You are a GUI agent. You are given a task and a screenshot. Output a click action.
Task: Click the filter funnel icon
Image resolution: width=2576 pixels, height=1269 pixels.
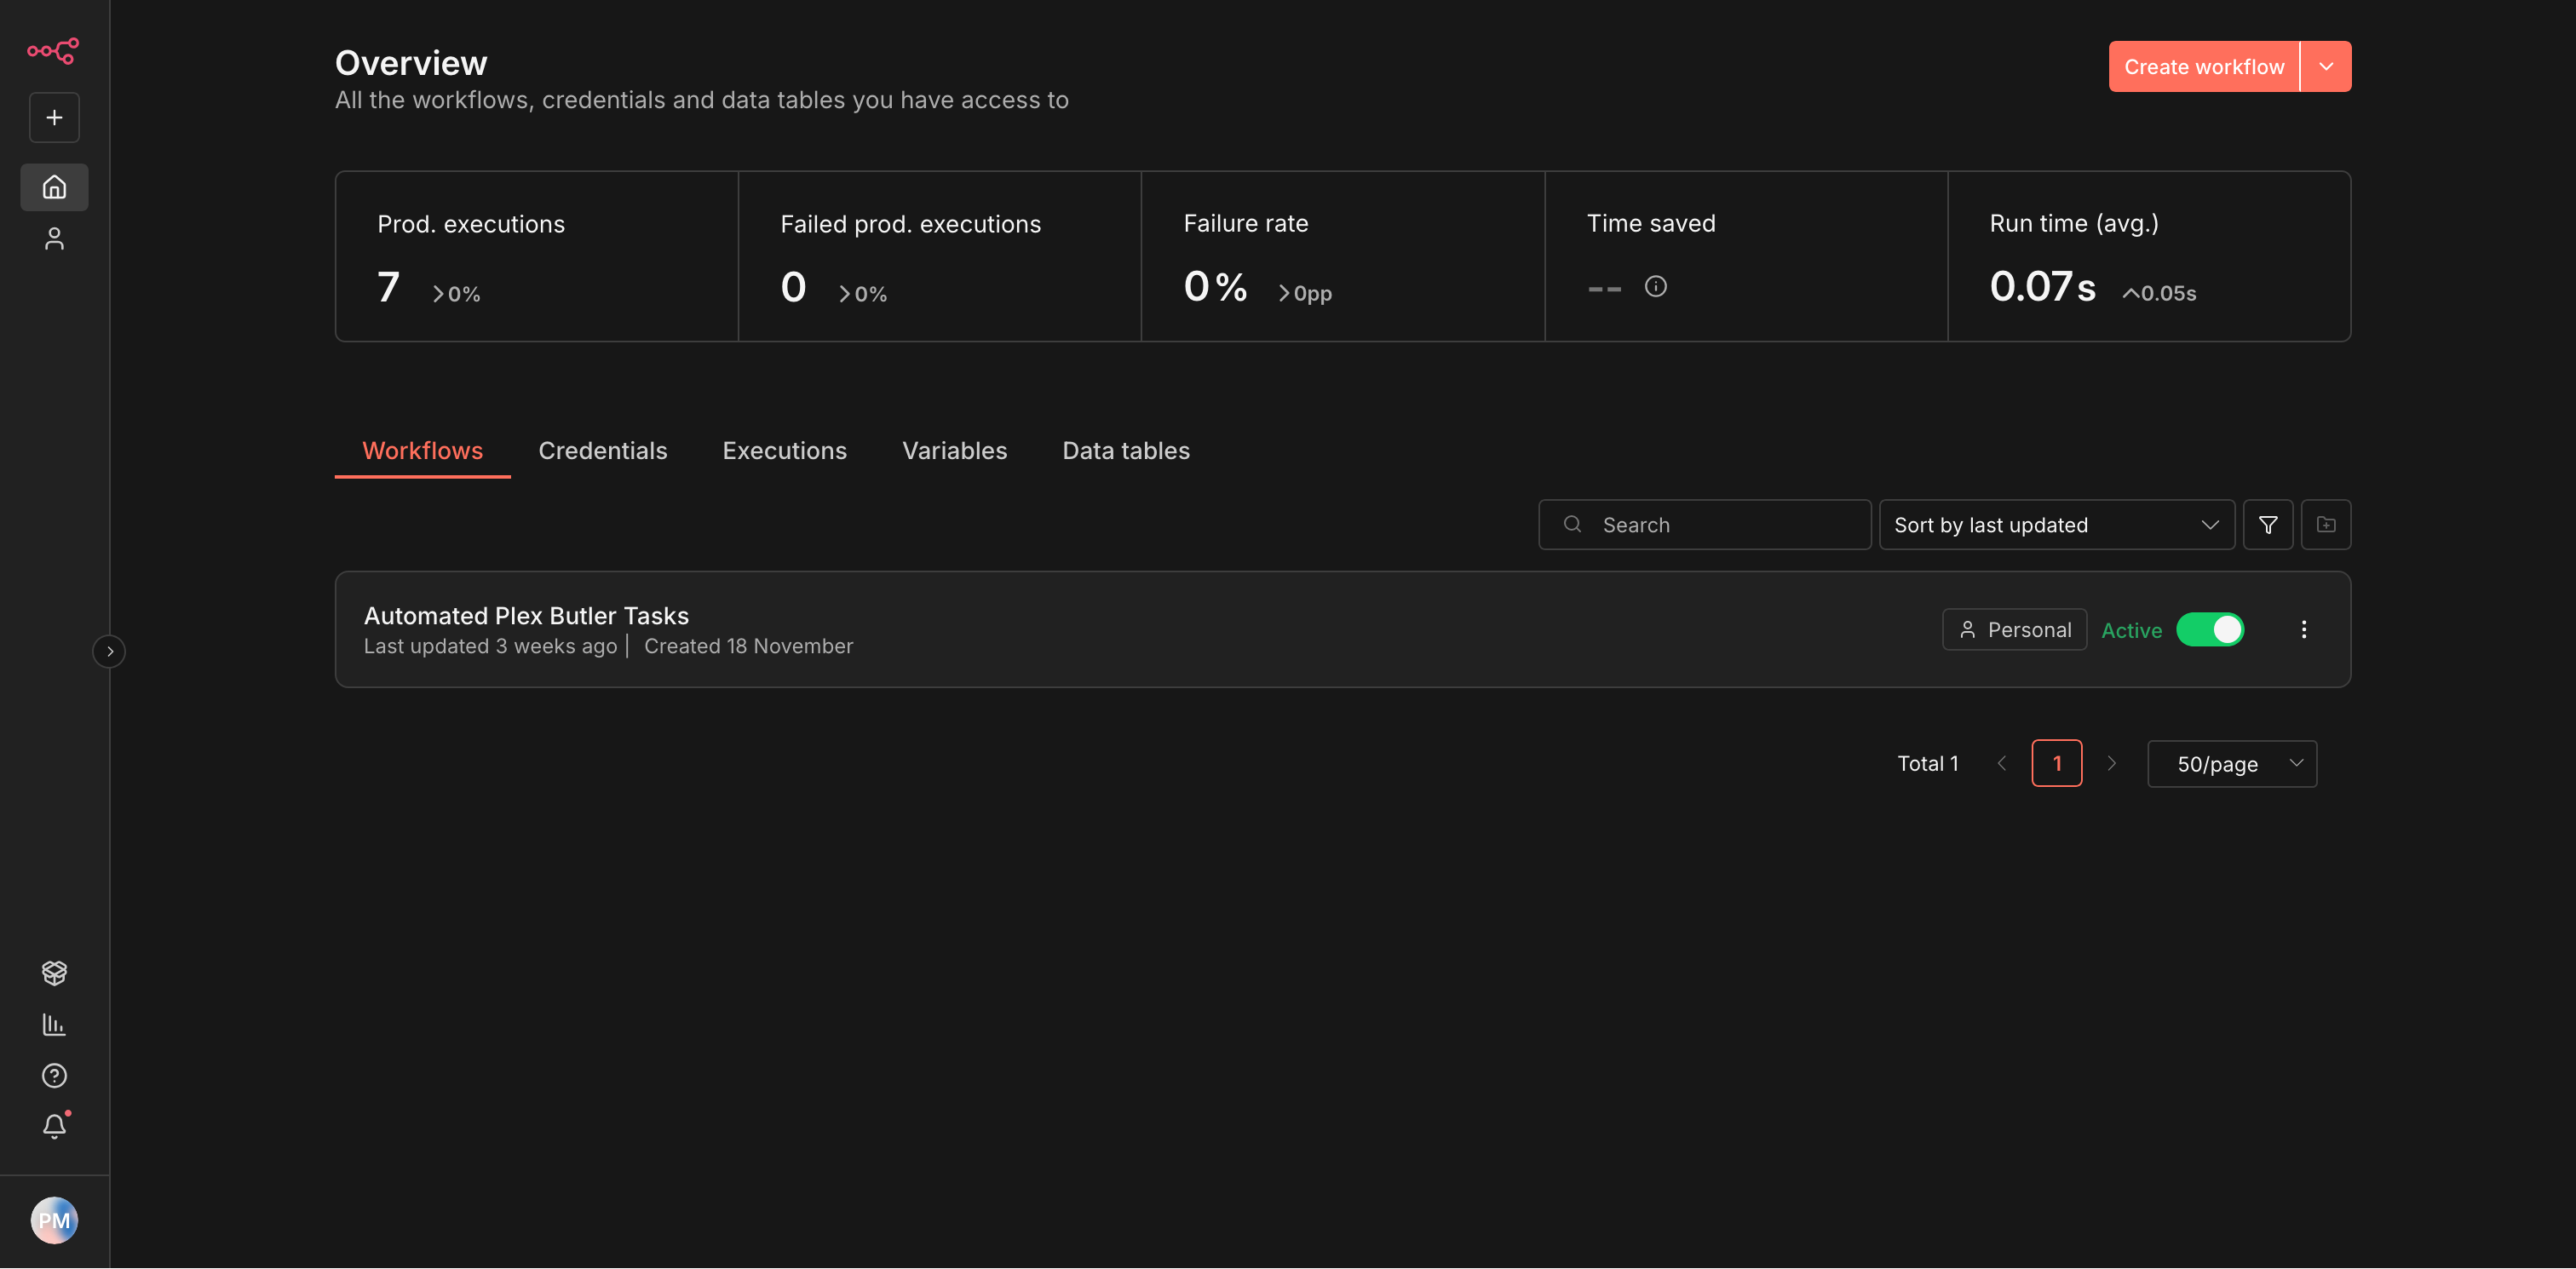coord(2267,525)
